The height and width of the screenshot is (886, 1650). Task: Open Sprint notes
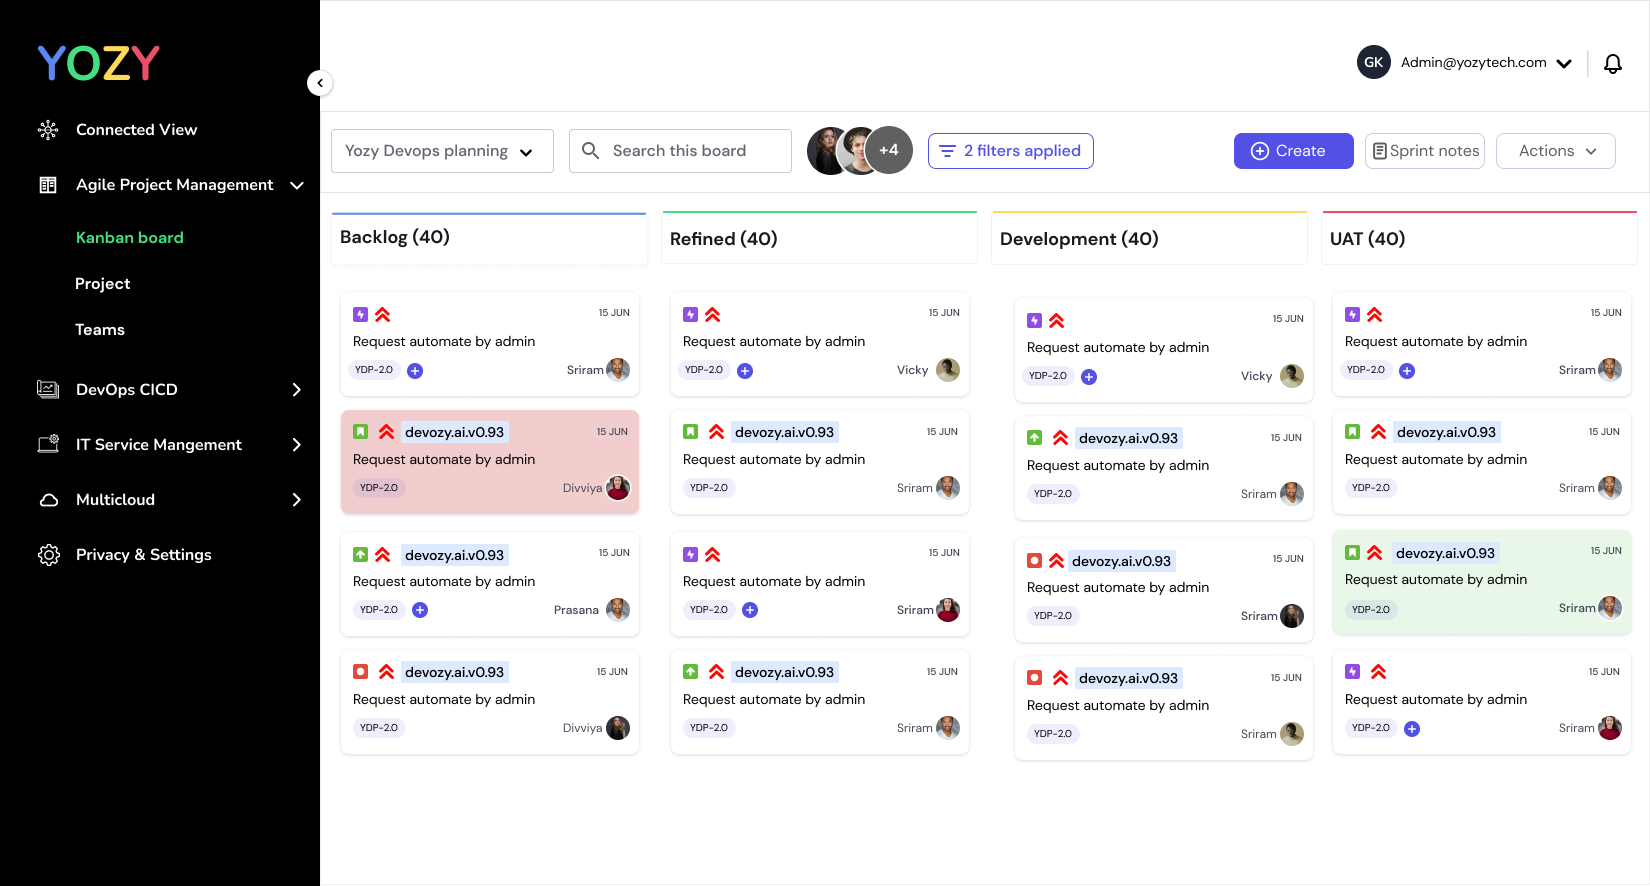coord(1424,151)
